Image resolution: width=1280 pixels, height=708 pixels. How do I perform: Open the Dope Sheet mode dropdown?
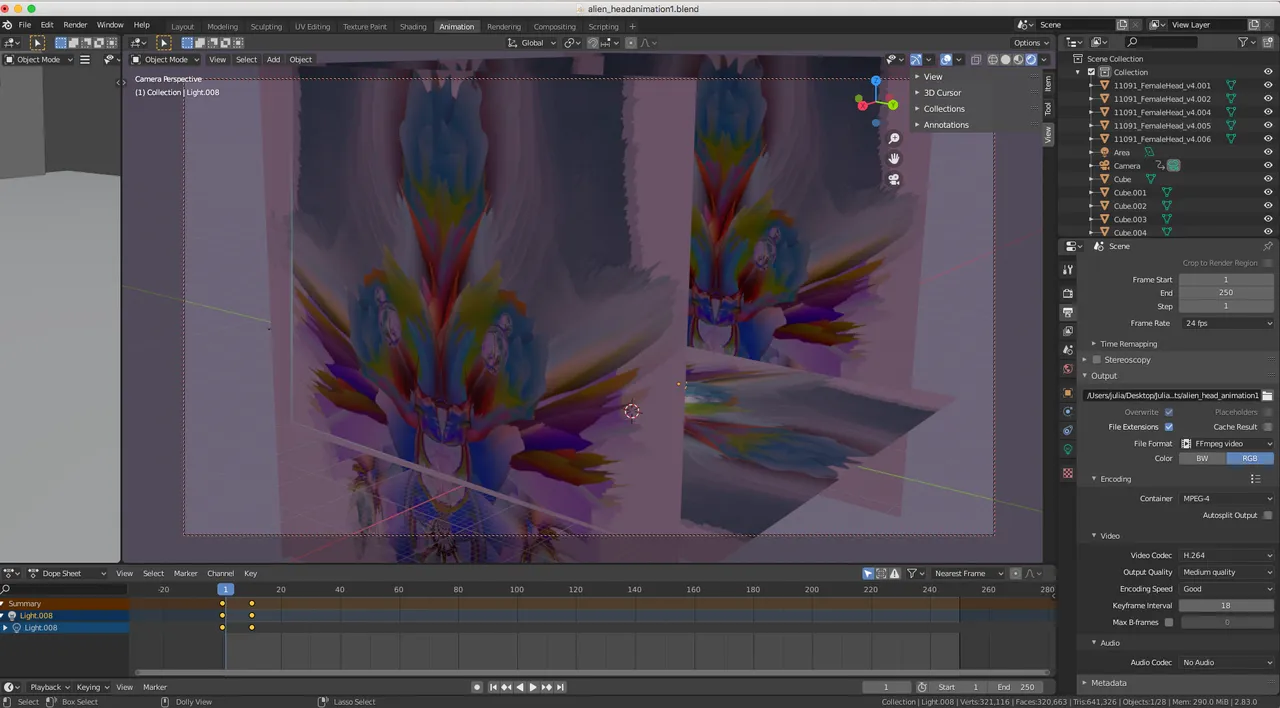tap(67, 573)
